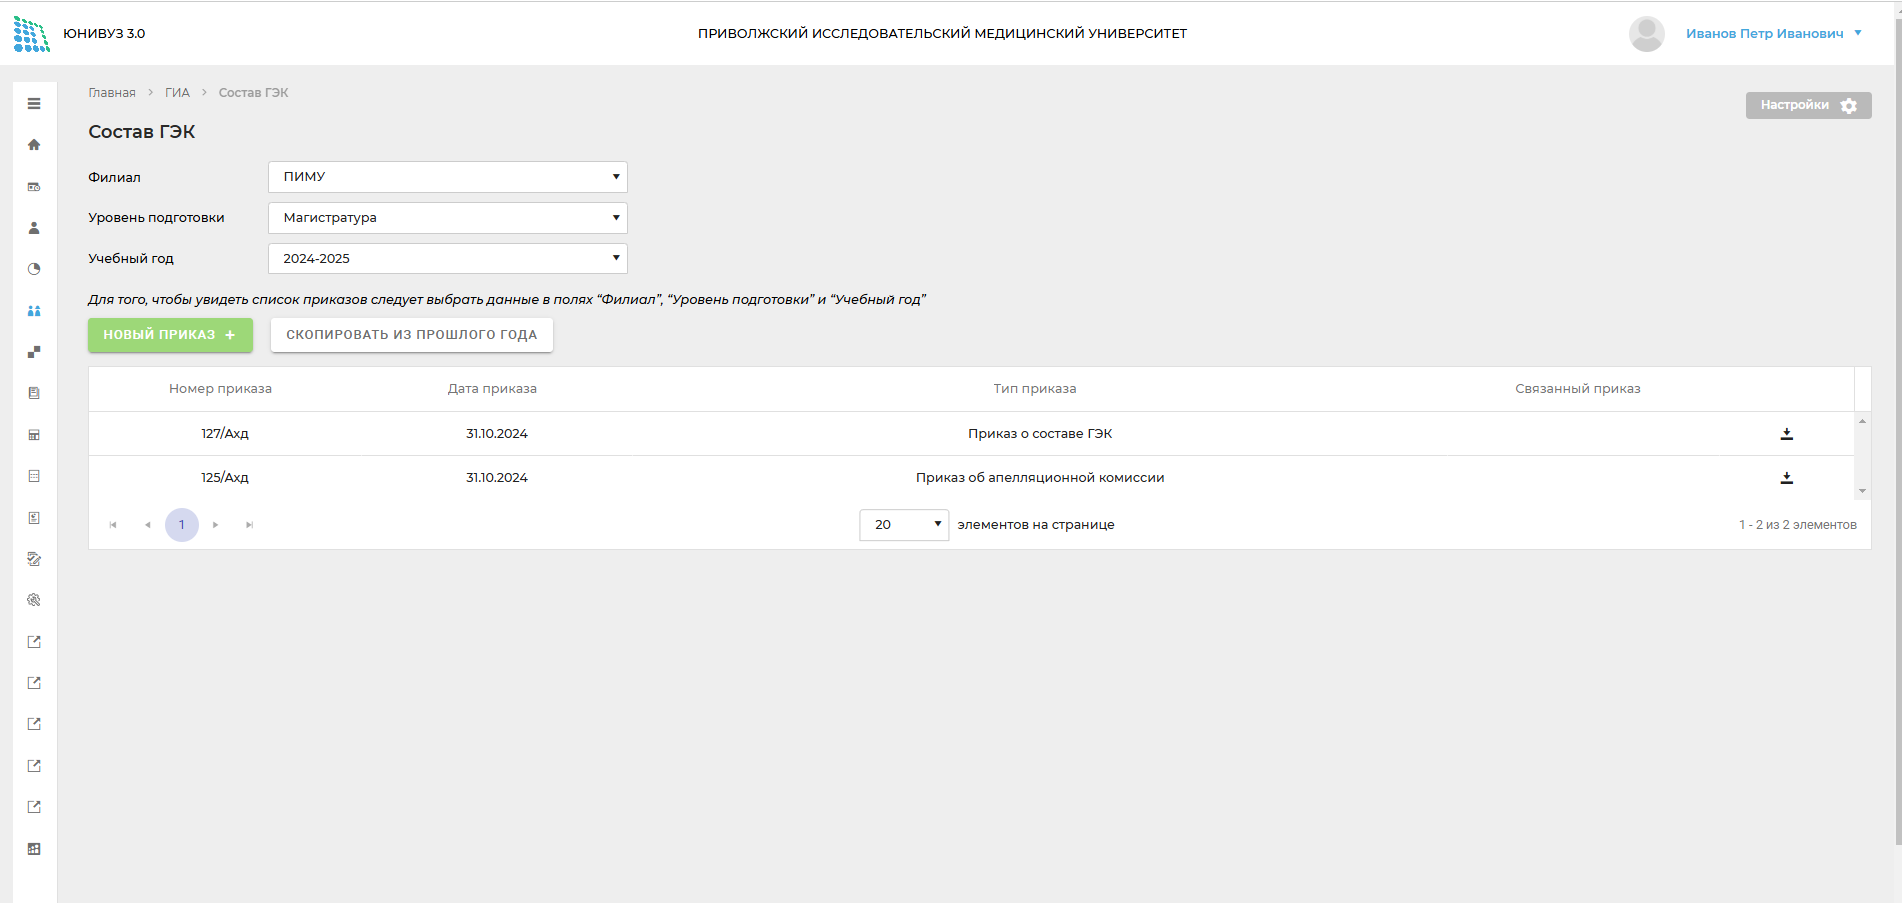Change items per page dropdown showing 20

tap(904, 525)
